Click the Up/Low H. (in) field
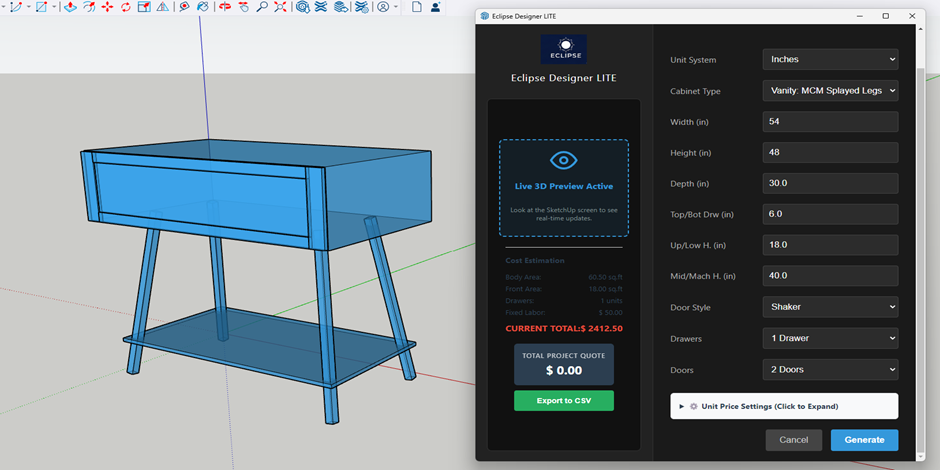The height and width of the screenshot is (470, 940). [x=830, y=245]
